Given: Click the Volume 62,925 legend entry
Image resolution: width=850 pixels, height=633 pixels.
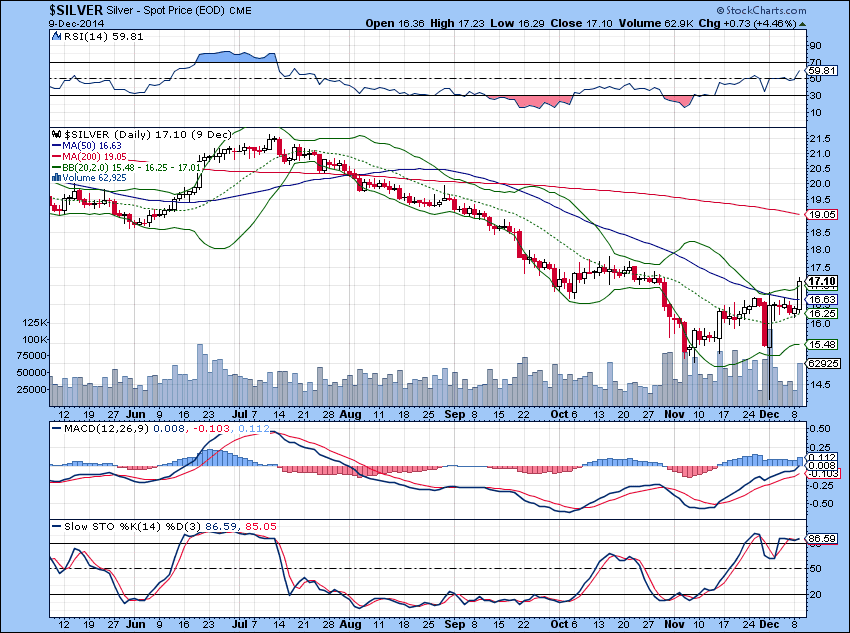Looking at the screenshot, I should click(x=94, y=177).
